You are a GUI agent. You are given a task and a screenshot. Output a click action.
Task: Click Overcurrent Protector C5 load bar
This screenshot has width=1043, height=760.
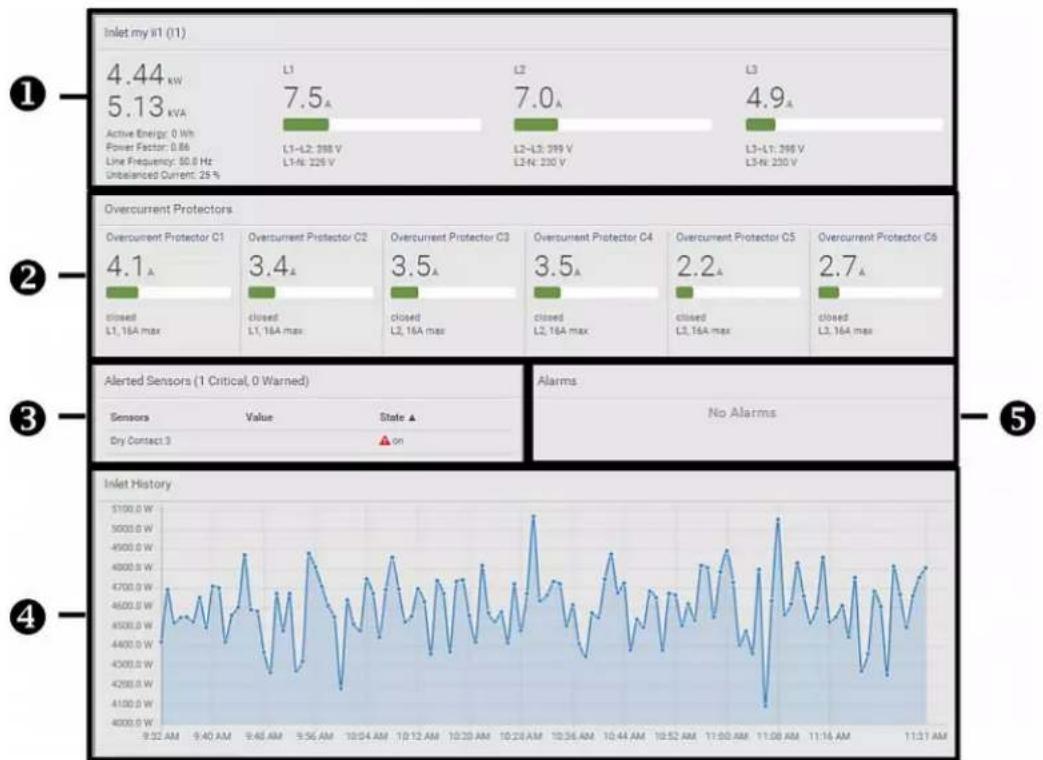coord(738,293)
